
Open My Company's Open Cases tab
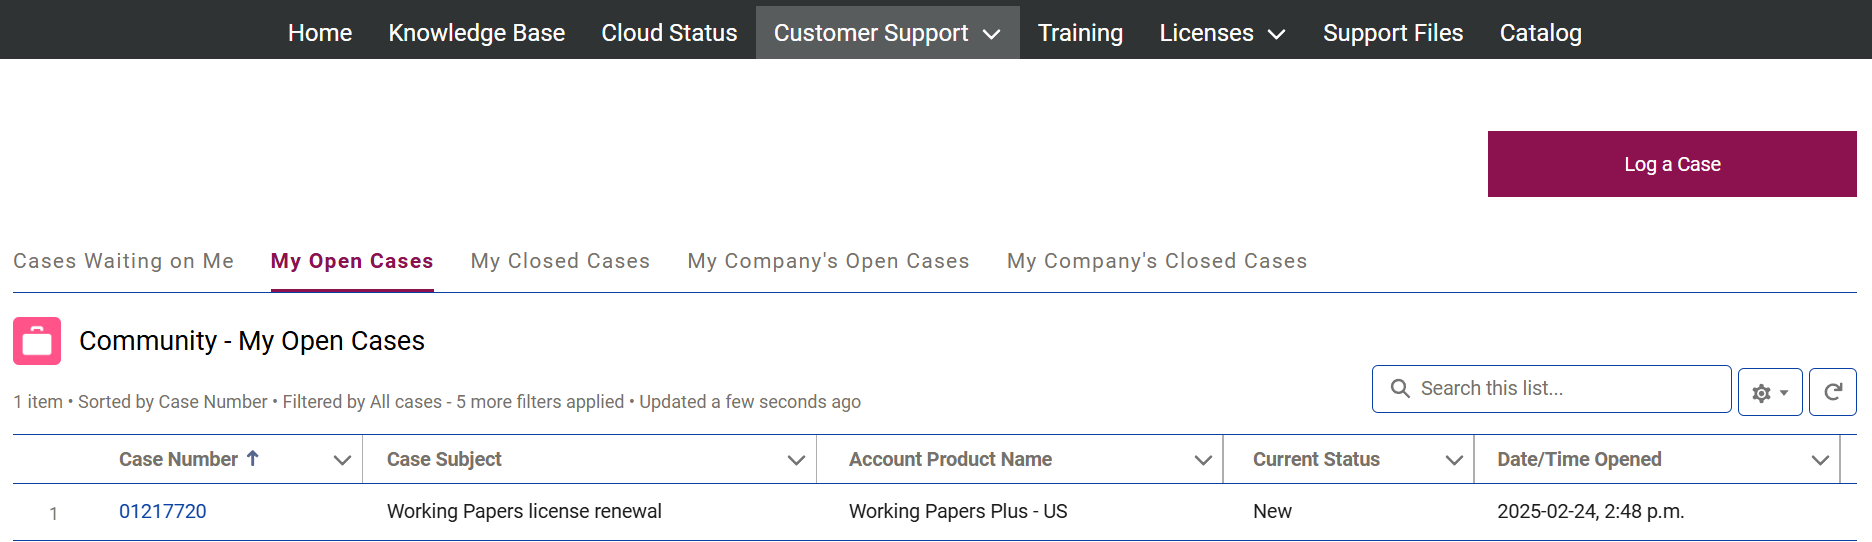point(828,261)
